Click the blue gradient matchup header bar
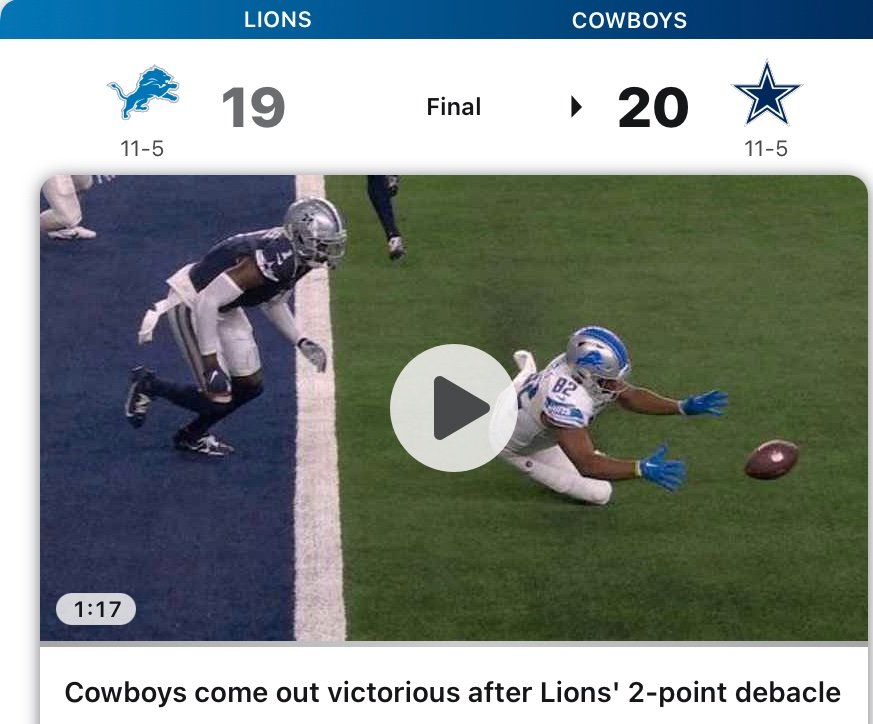Screen dimensions: 873x724 pyautogui.click(x=436, y=19)
